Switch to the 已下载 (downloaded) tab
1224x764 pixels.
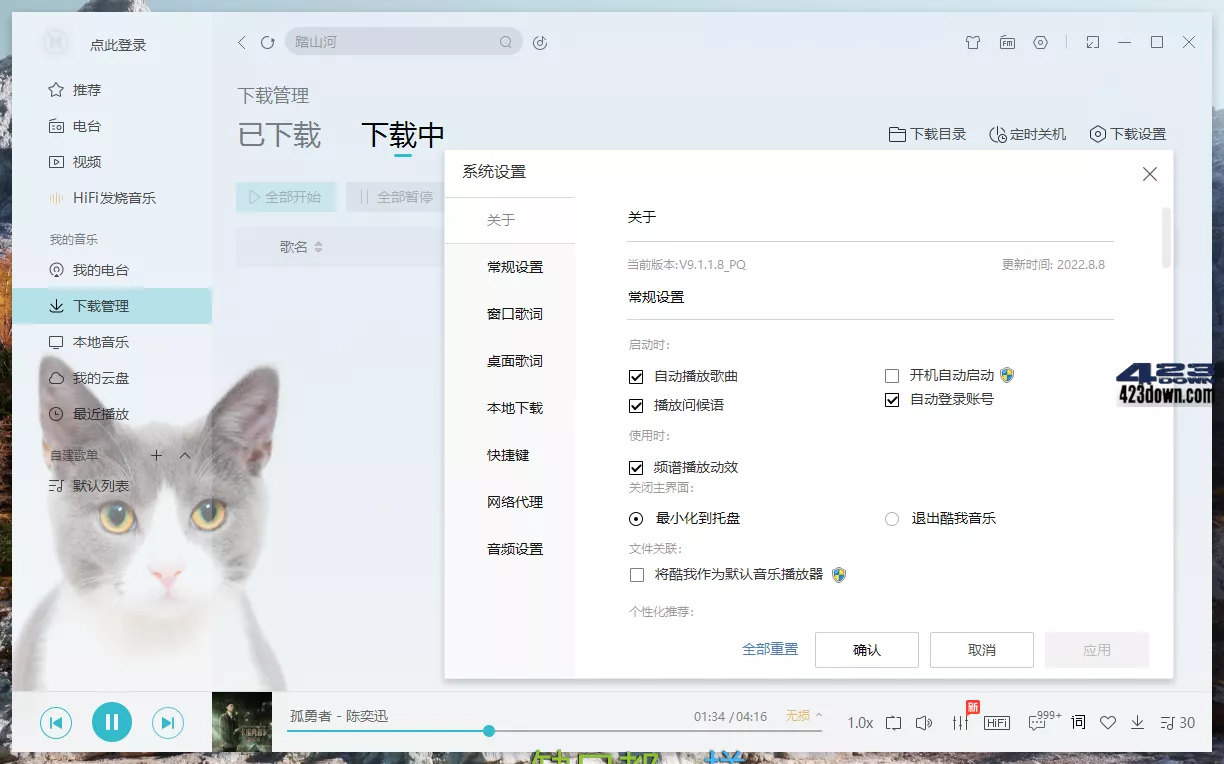278,138
